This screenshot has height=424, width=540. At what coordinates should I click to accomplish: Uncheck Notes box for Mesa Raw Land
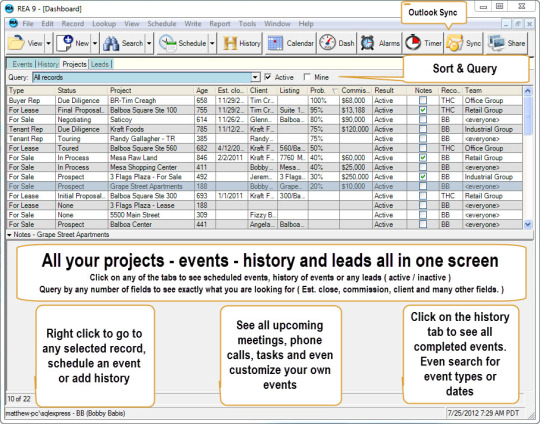click(423, 157)
